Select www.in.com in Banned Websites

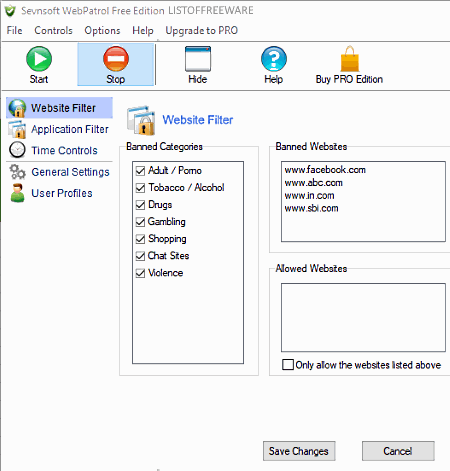tap(309, 196)
